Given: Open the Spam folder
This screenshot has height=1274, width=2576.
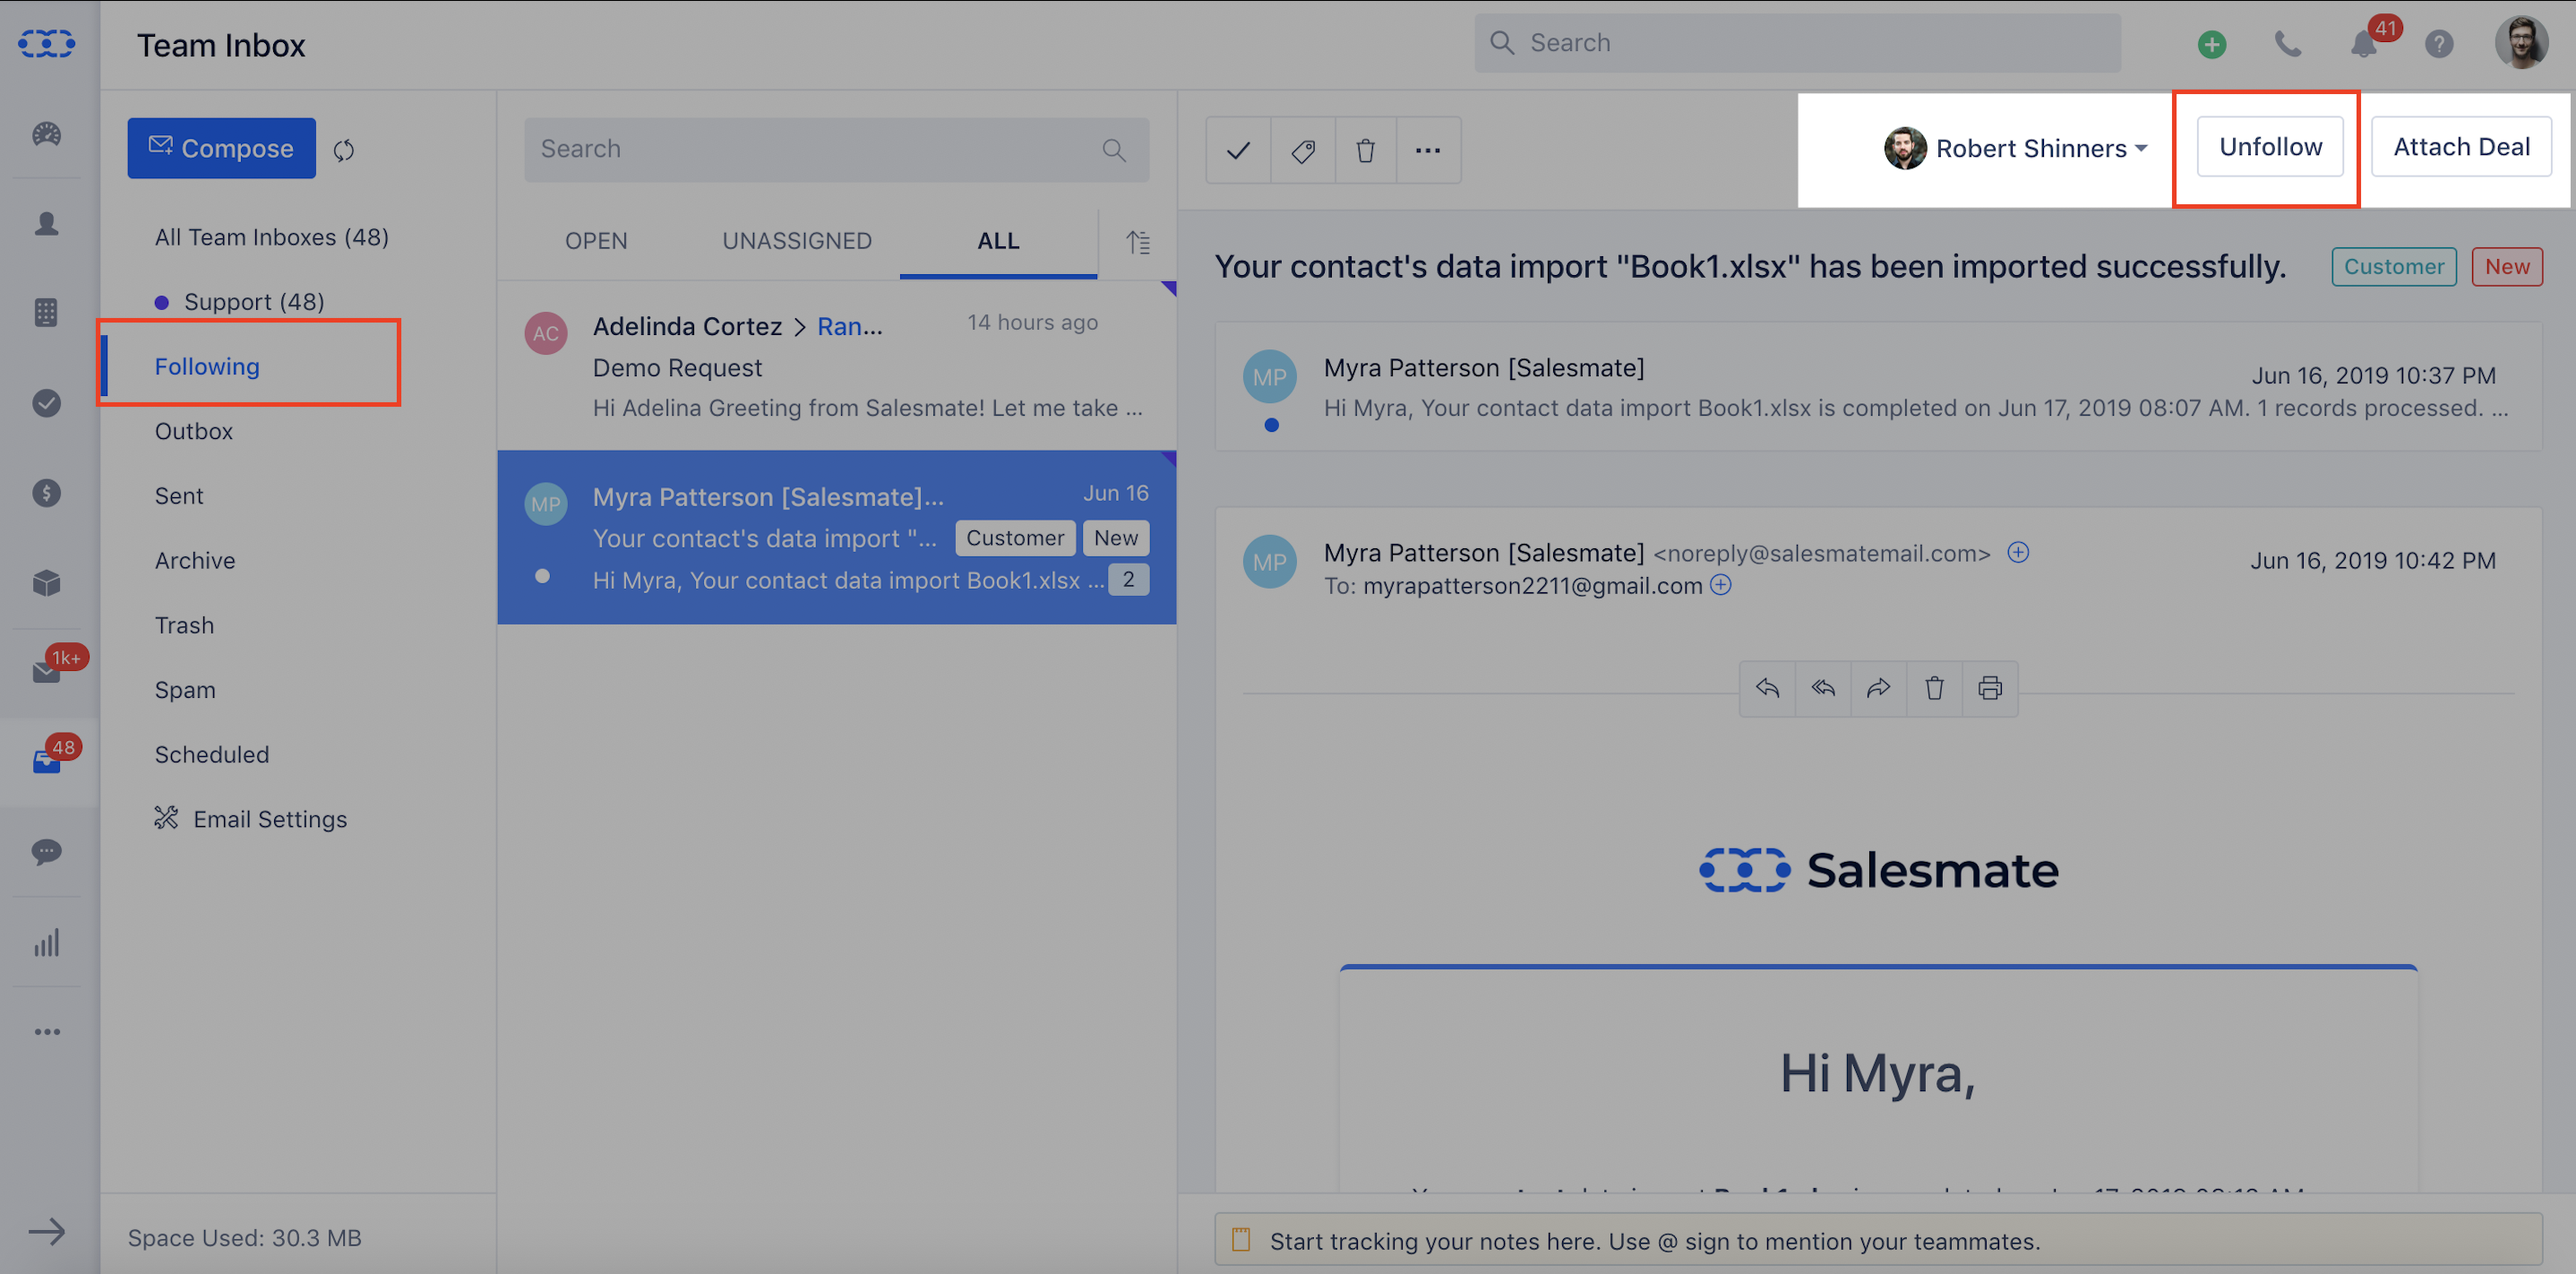Looking at the screenshot, I should (185, 690).
